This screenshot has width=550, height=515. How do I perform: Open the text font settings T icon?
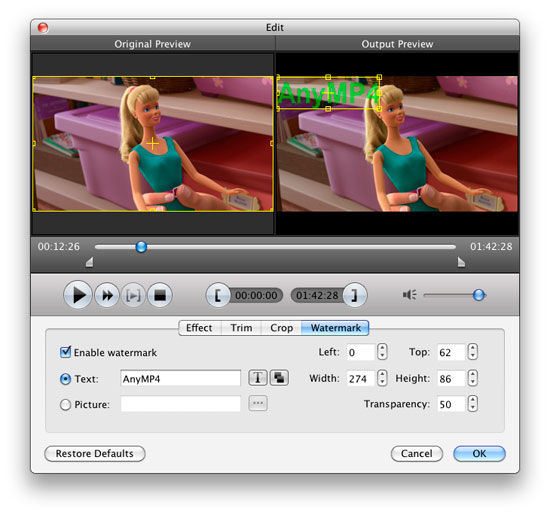tap(258, 378)
